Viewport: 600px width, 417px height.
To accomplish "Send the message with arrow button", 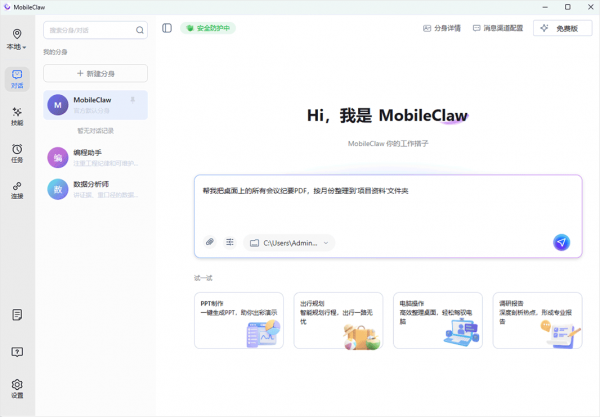I will click(561, 242).
